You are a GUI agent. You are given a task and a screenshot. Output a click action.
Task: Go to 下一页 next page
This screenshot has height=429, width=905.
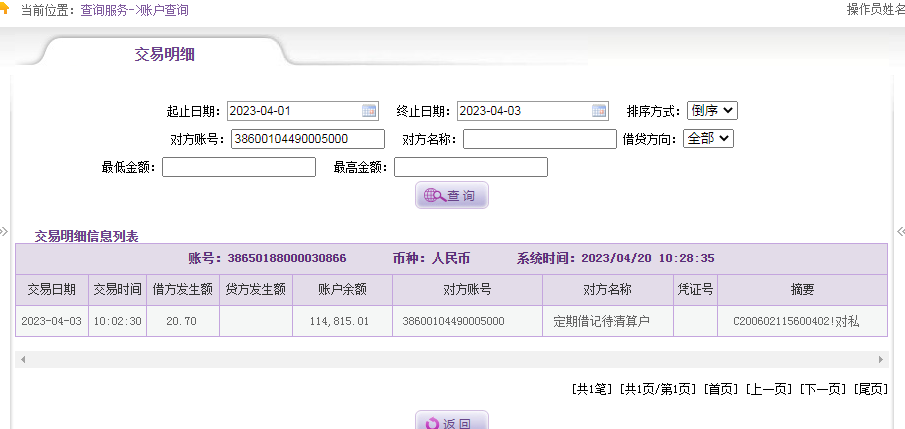tap(823, 388)
